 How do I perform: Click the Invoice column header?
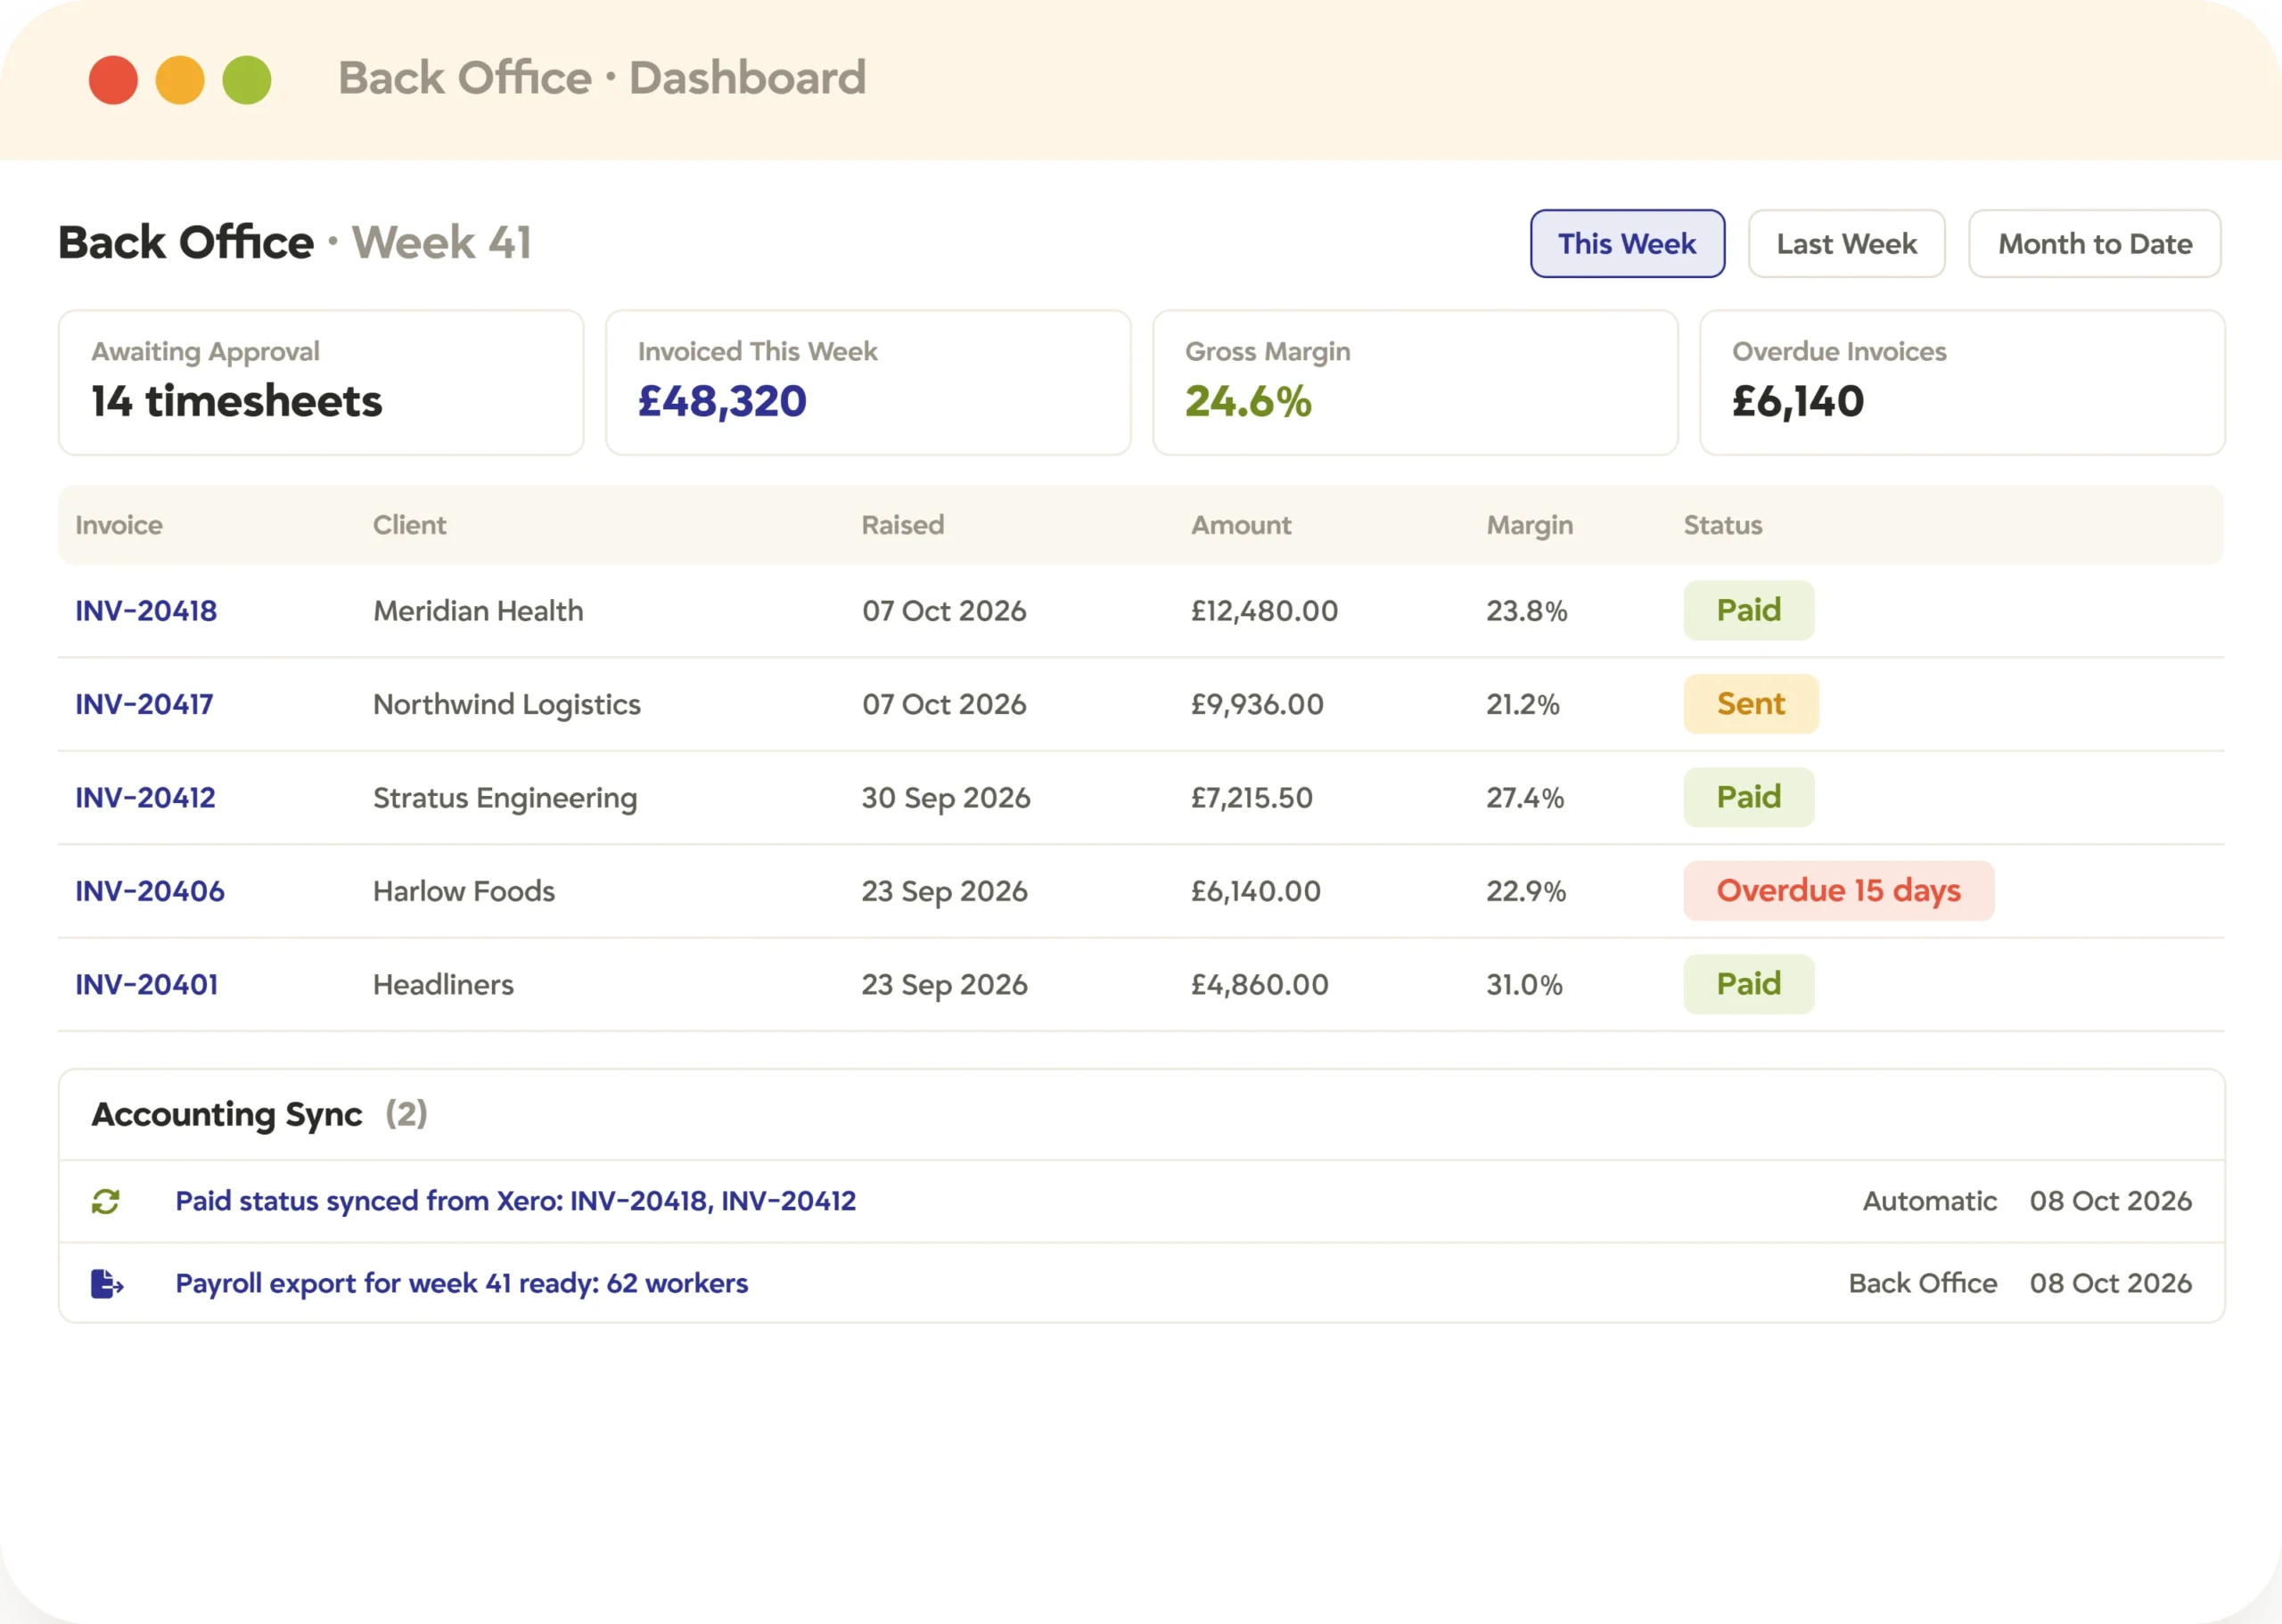119,525
